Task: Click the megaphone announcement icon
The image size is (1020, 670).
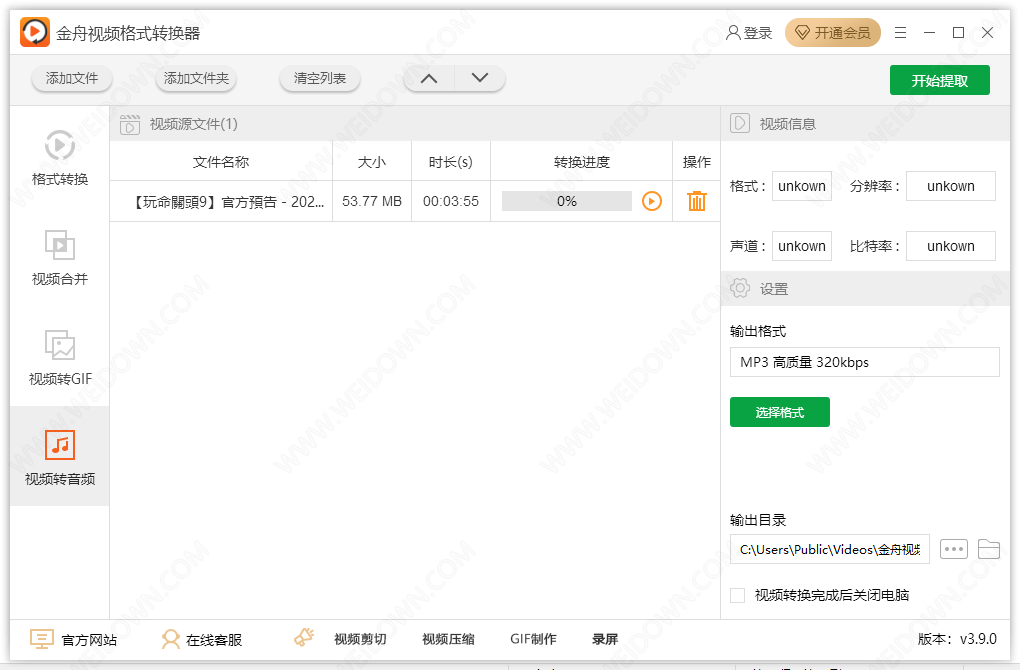Action: [304, 637]
